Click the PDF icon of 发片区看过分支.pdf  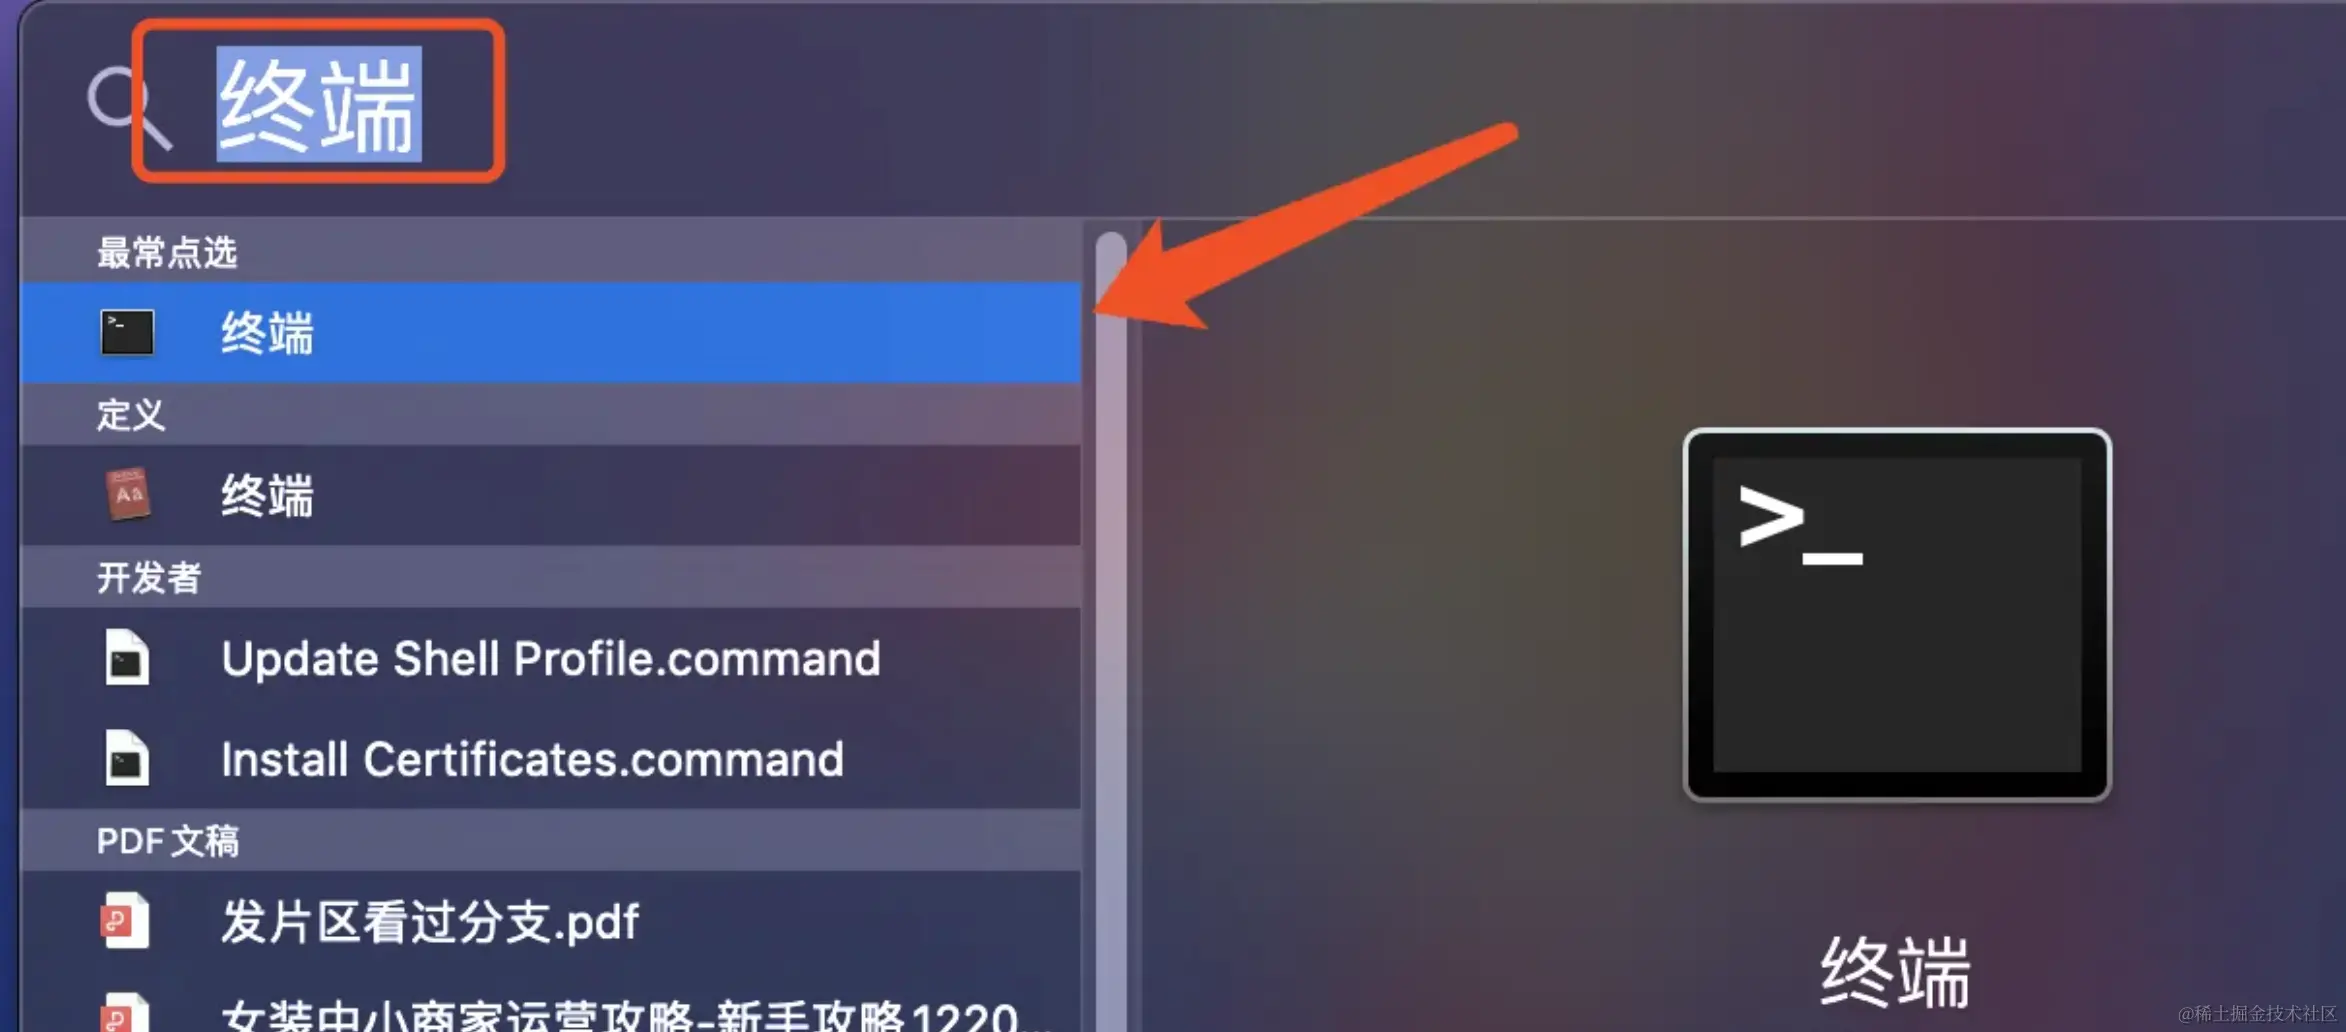[125, 920]
